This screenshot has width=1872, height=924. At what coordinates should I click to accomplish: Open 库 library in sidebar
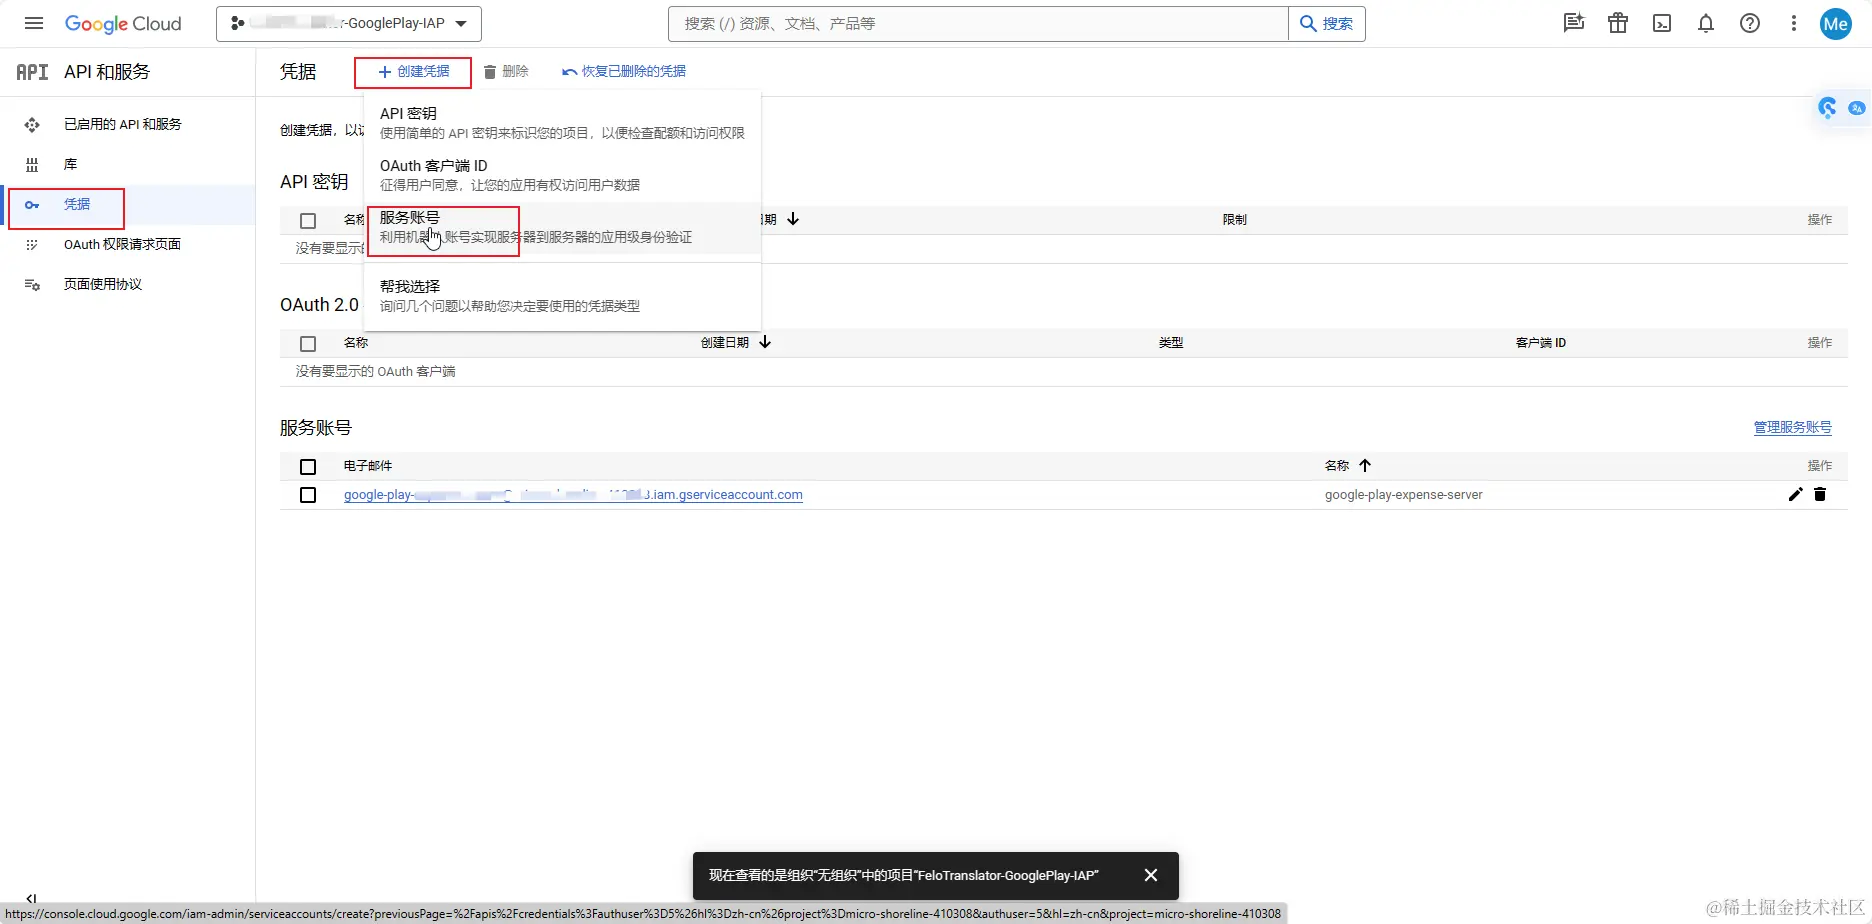(70, 164)
